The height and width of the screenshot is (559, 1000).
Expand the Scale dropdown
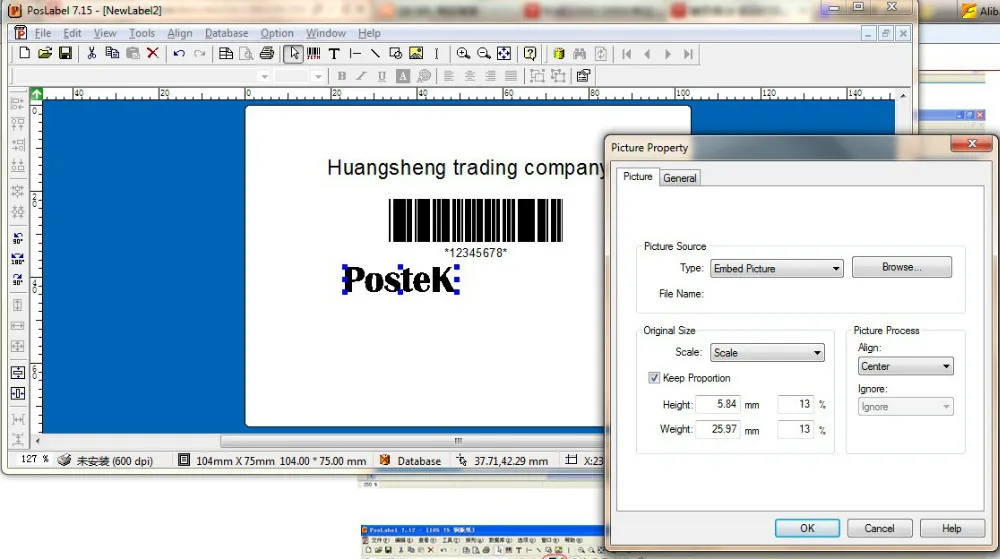767,353
